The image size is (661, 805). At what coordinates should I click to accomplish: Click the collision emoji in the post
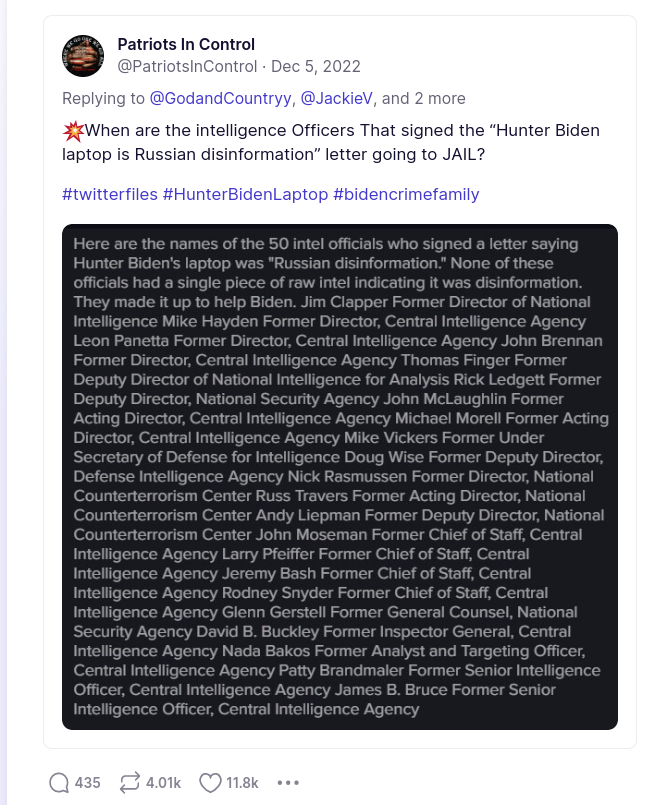(x=73, y=131)
